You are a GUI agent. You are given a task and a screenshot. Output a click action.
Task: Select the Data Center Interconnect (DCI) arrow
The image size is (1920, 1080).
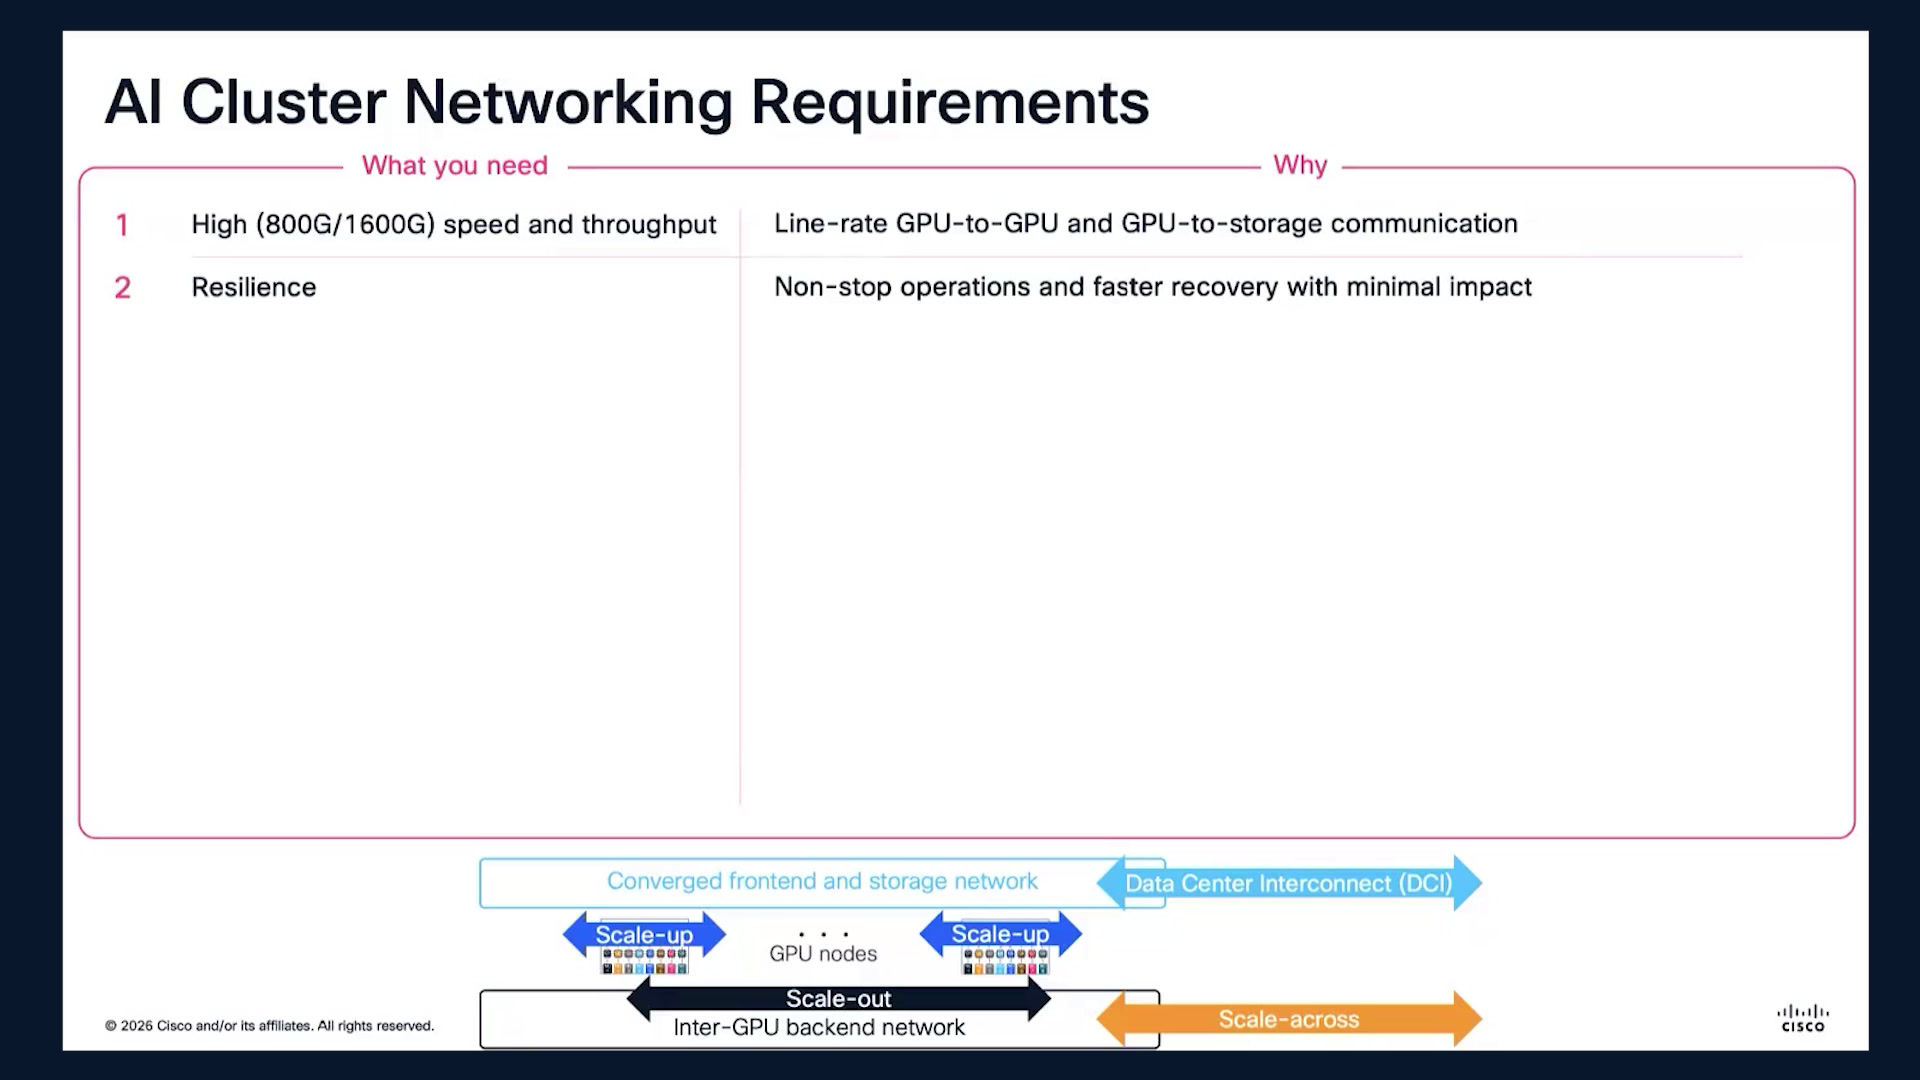pos(1289,883)
